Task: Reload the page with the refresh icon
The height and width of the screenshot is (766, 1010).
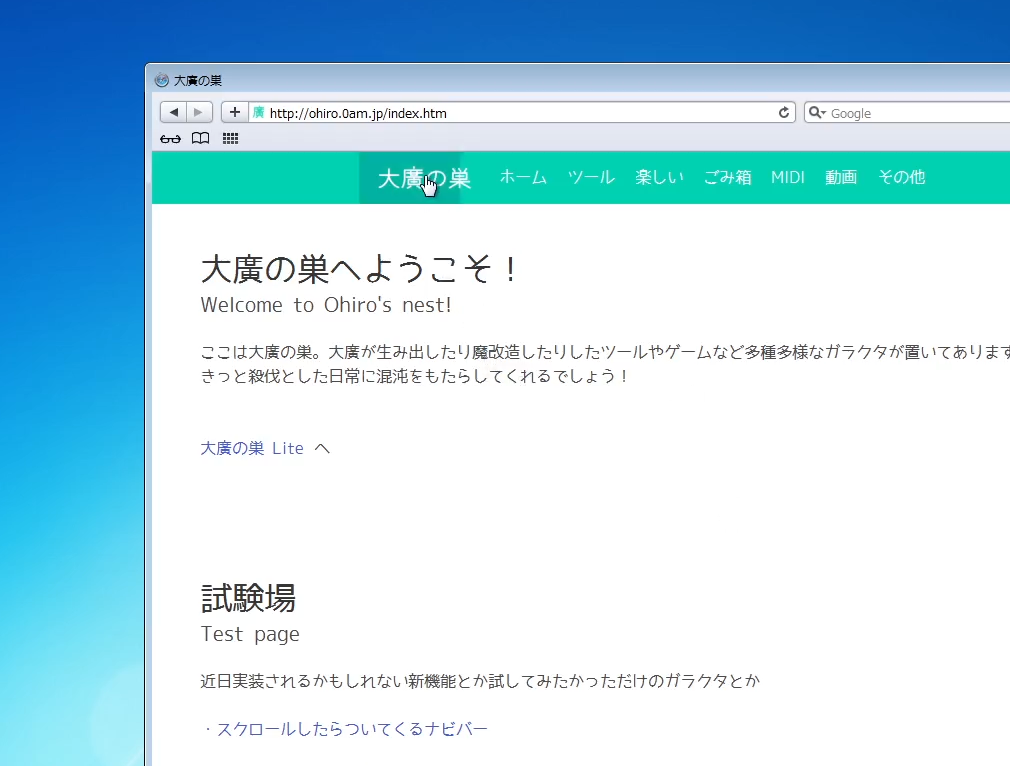Action: coord(785,113)
